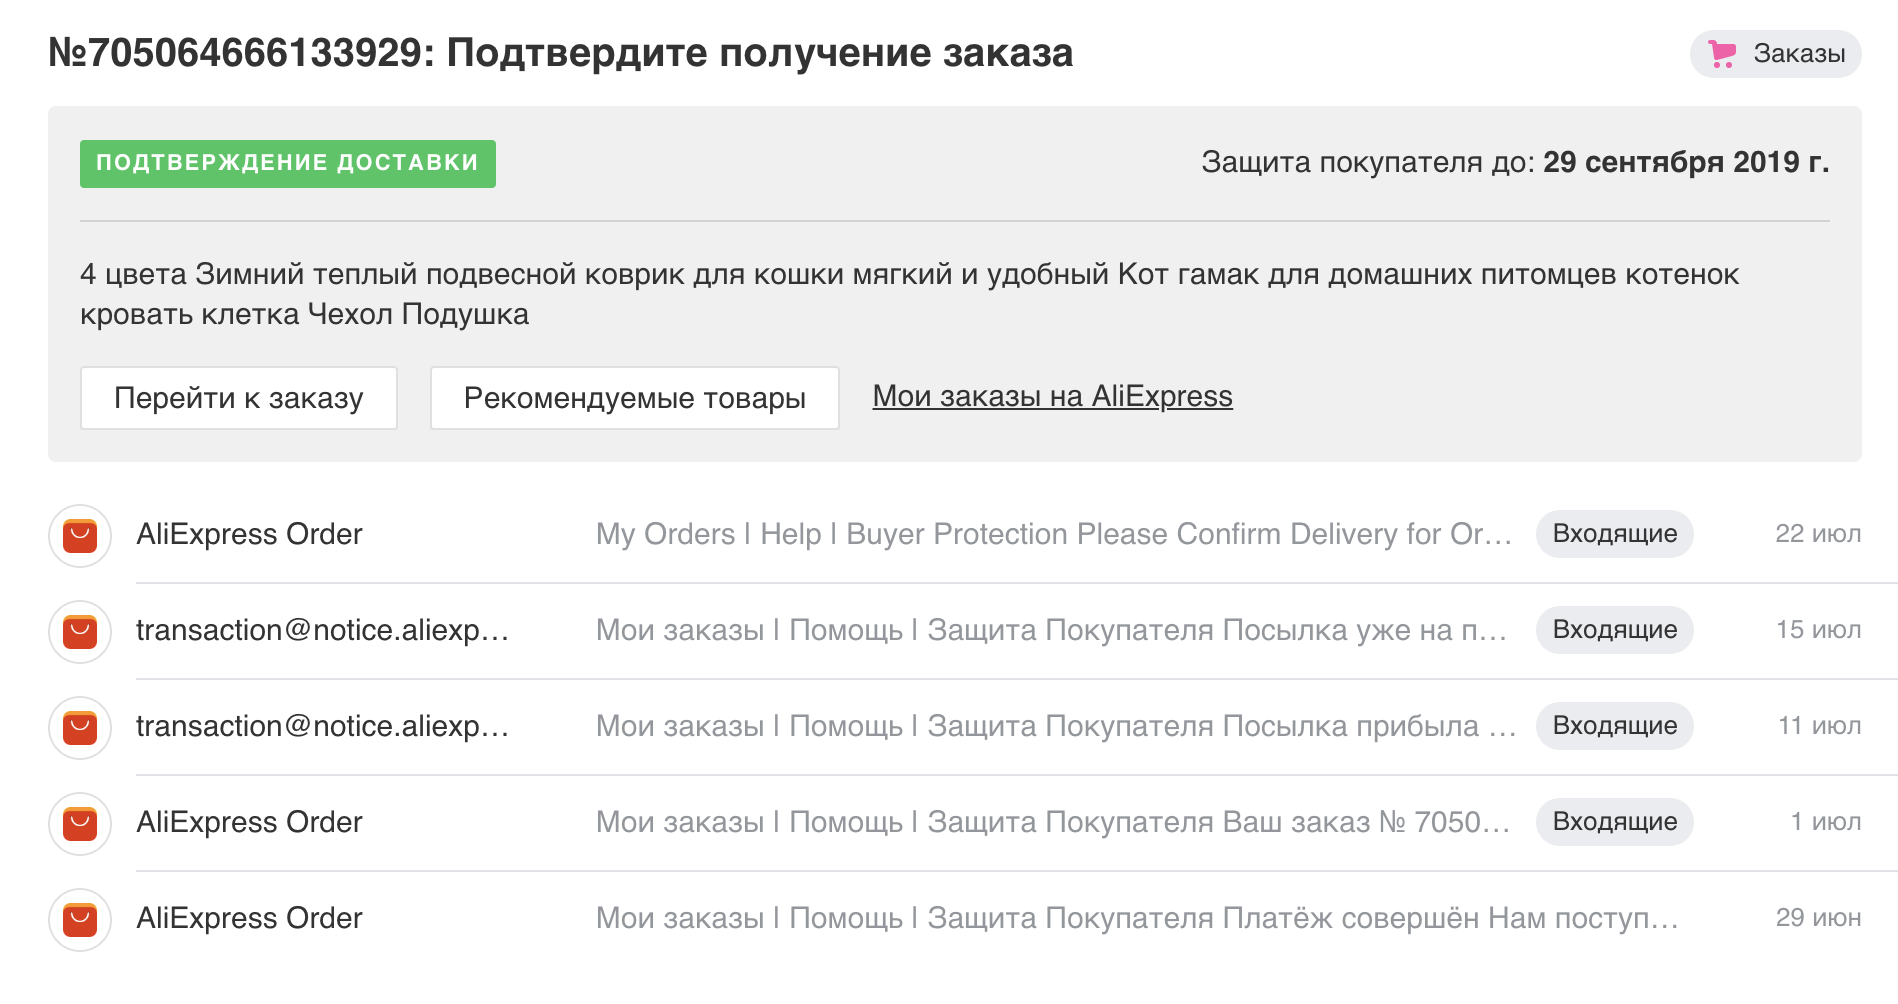Click AliExpress avatar icon of 29 июн message
This screenshot has height=1004, width=1898.
tap(80, 919)
